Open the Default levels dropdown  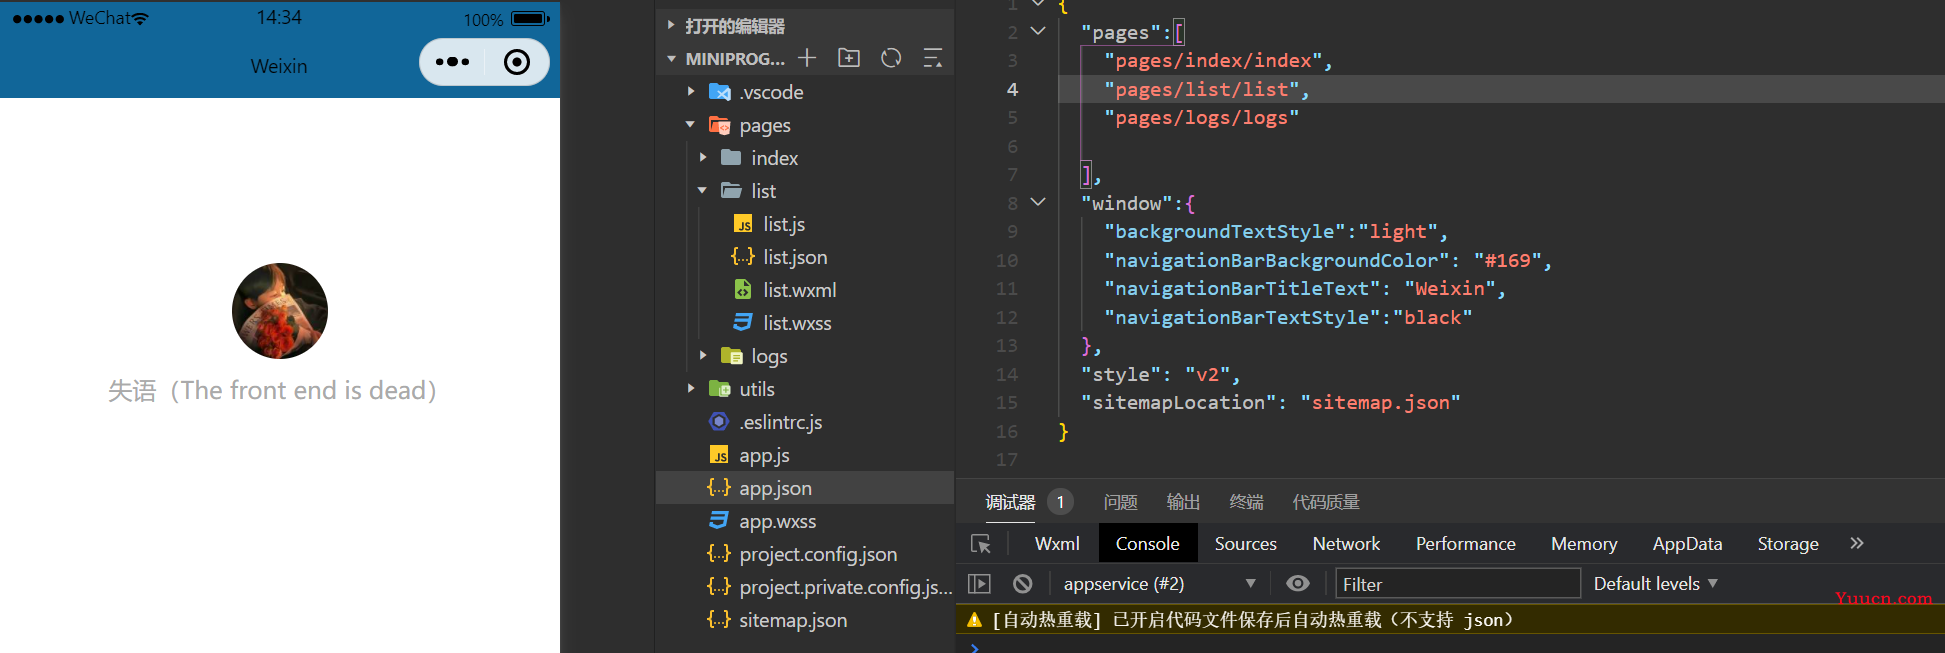pos(1655,583)
